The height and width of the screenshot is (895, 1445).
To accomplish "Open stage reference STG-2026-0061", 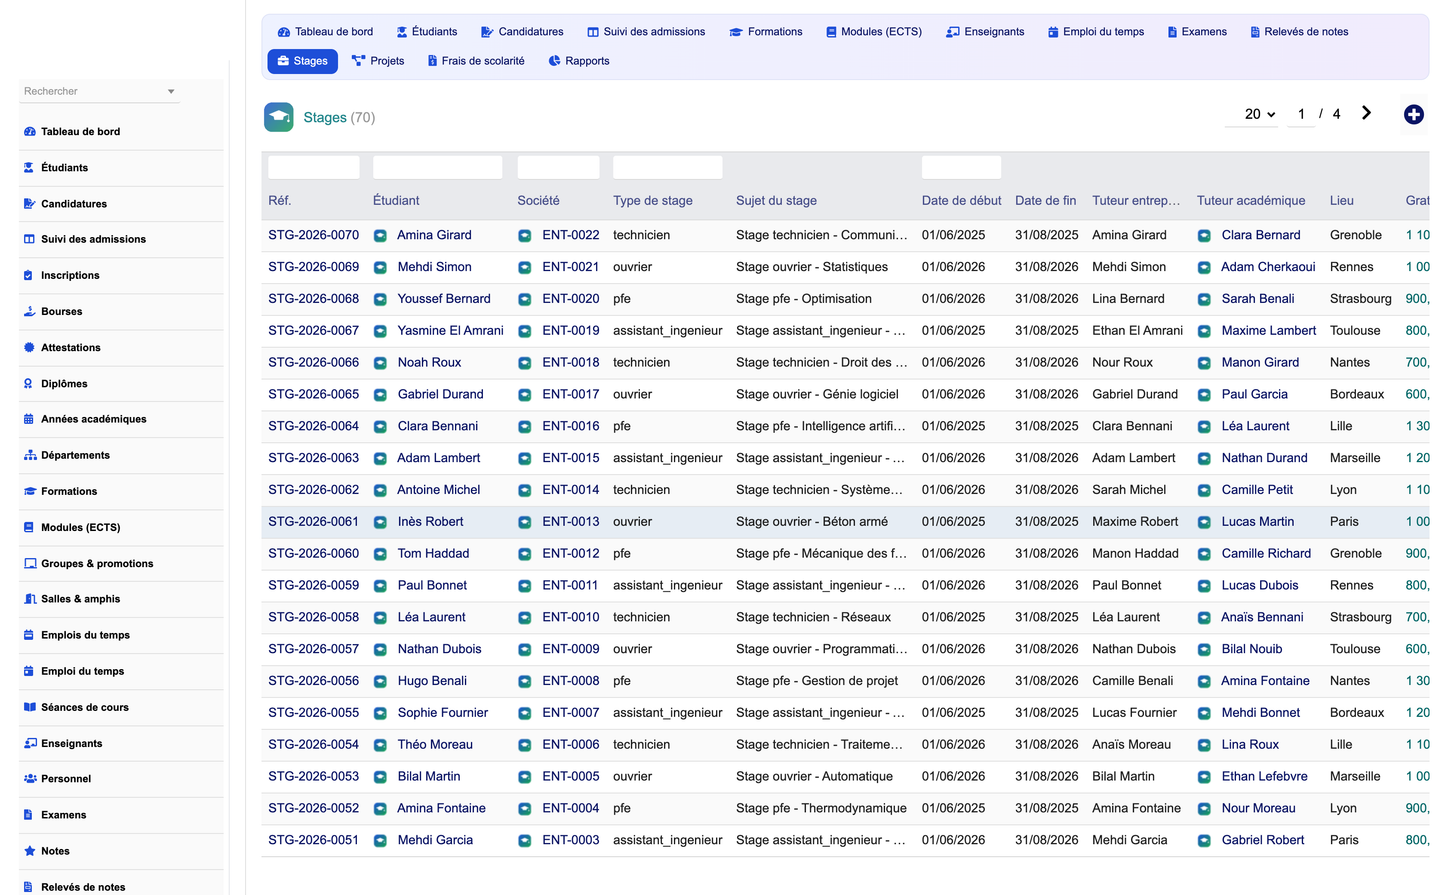I will [313, 522].
